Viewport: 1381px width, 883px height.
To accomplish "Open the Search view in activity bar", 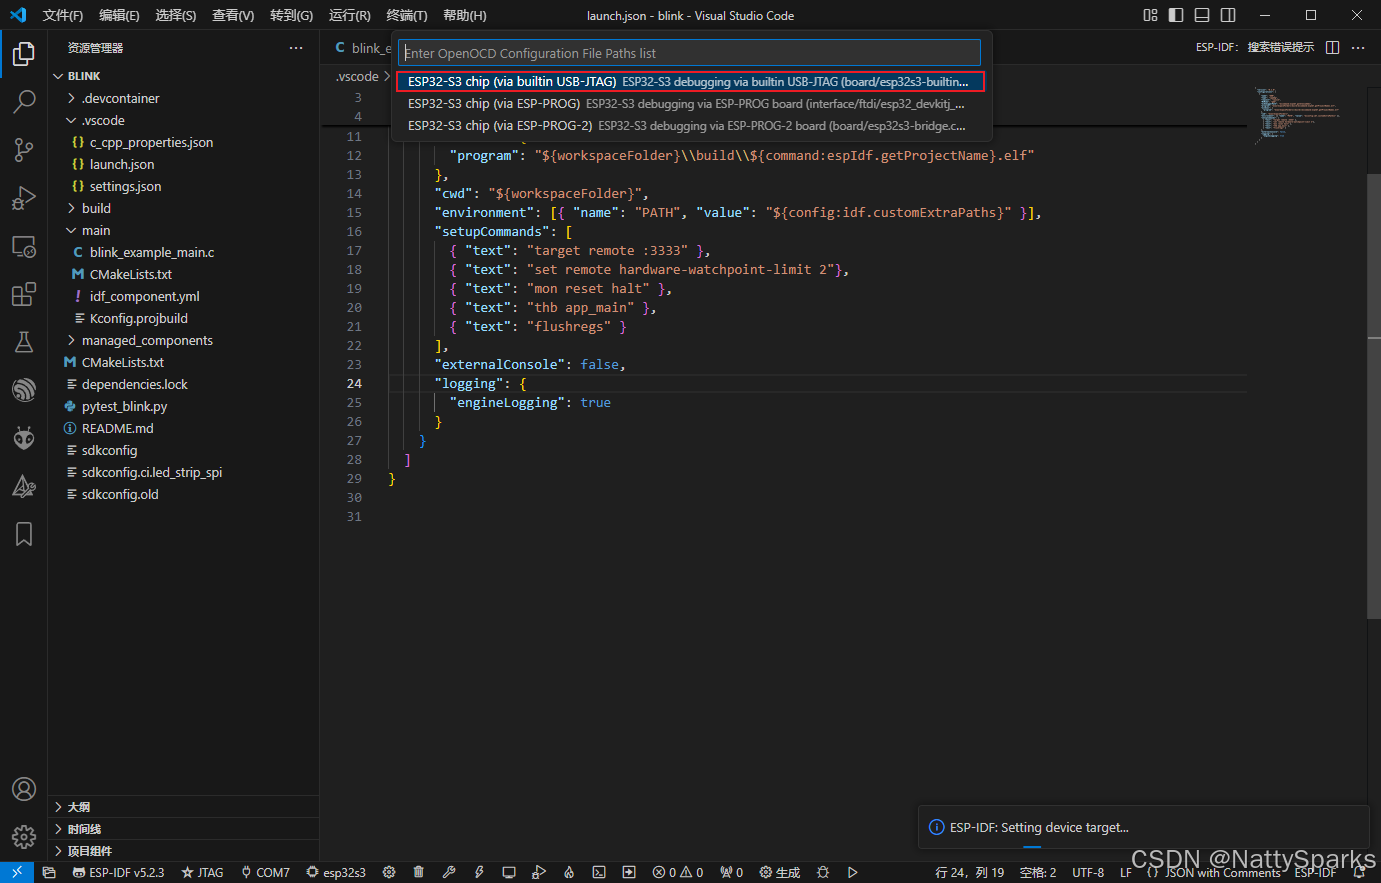I will pos(24,101).
